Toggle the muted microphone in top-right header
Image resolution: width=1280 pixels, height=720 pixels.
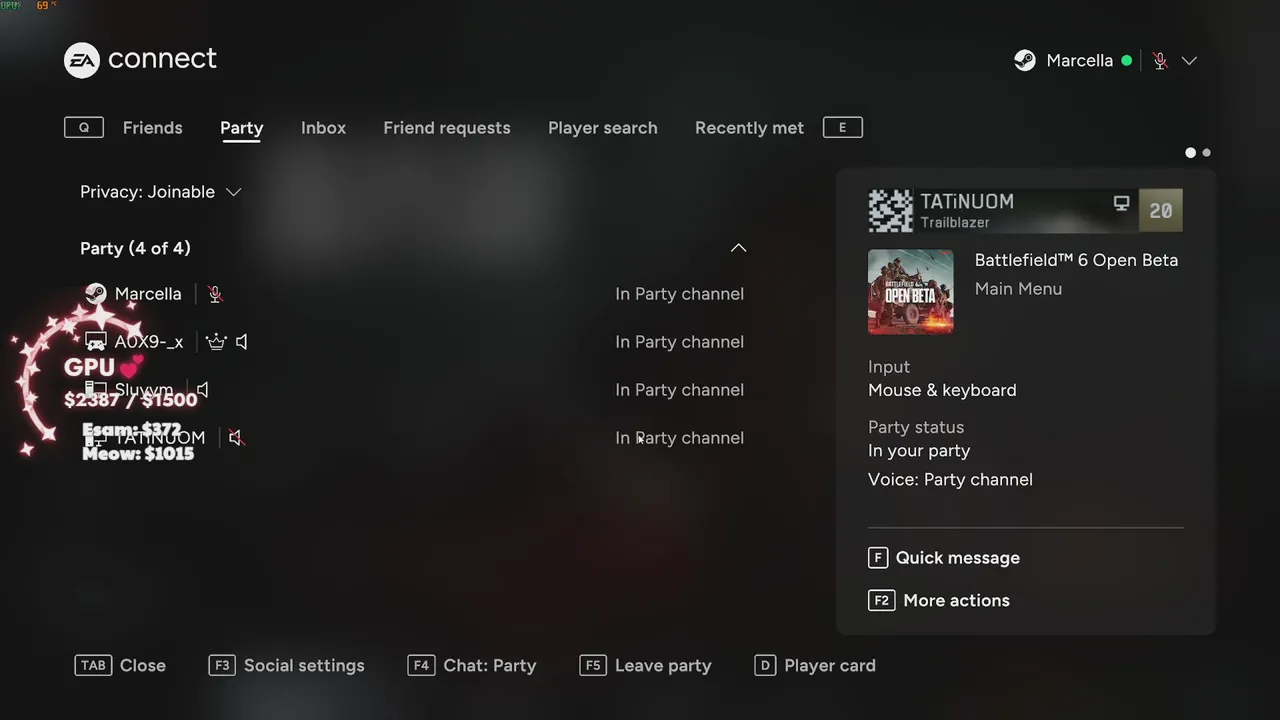point(1160,61)
